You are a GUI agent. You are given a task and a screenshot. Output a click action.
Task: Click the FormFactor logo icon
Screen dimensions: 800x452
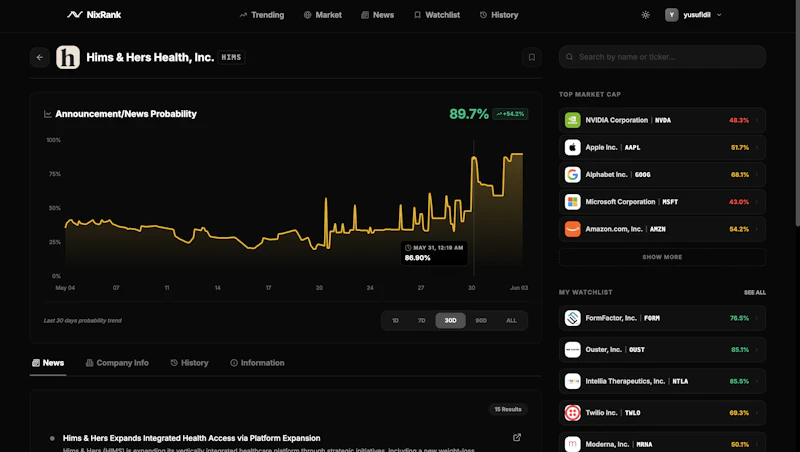point(572,318)
